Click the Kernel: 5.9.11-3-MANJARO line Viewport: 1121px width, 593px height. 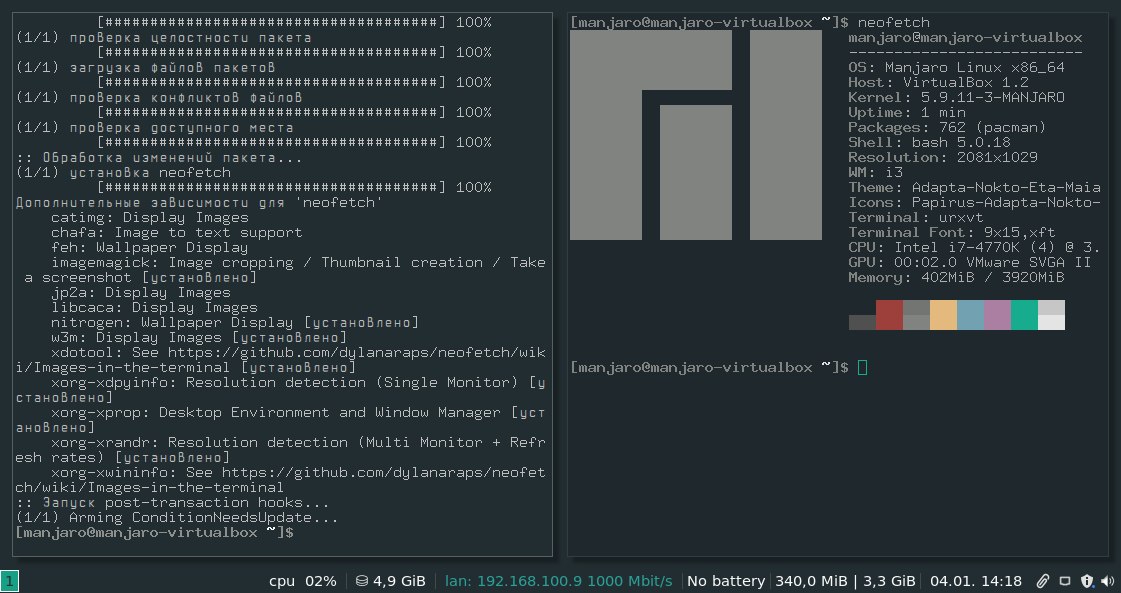coord(957,97)
